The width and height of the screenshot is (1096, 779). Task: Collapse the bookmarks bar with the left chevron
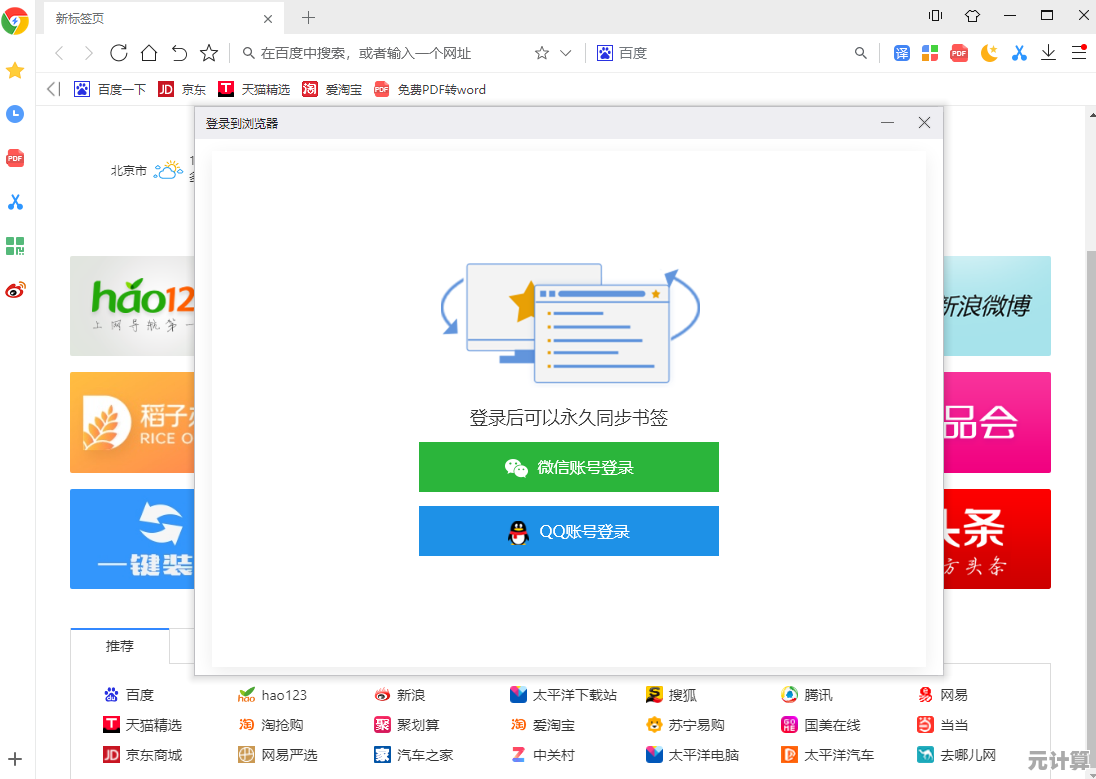pyautogui.click(x=52, y=89)
